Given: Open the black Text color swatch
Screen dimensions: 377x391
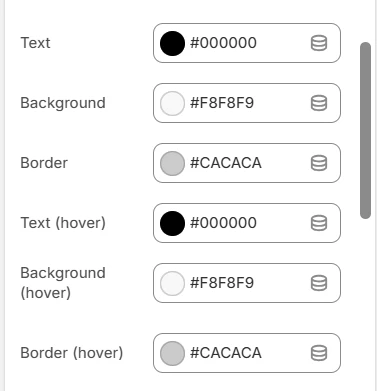Looking at the screenshot, I should point(172,43).
